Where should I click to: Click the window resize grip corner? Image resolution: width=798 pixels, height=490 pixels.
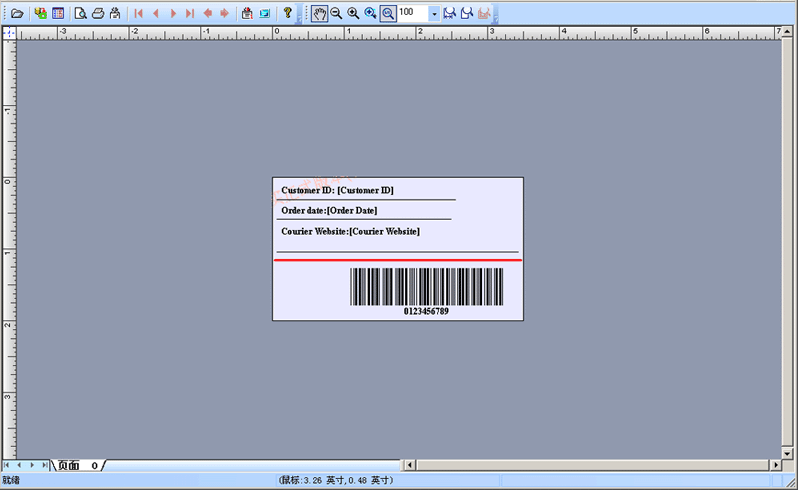click(x=792, y=483)
